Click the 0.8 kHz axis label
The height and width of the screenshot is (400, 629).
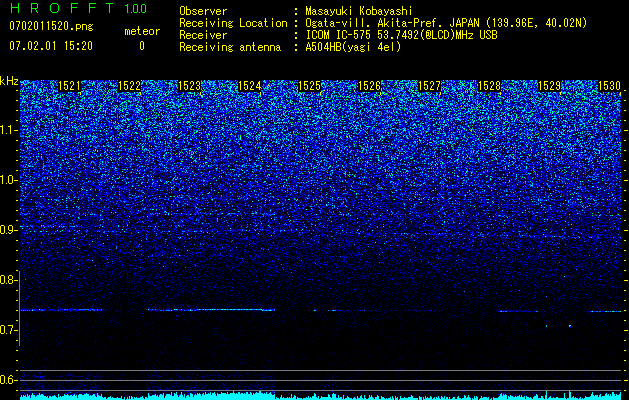(9, 280)
